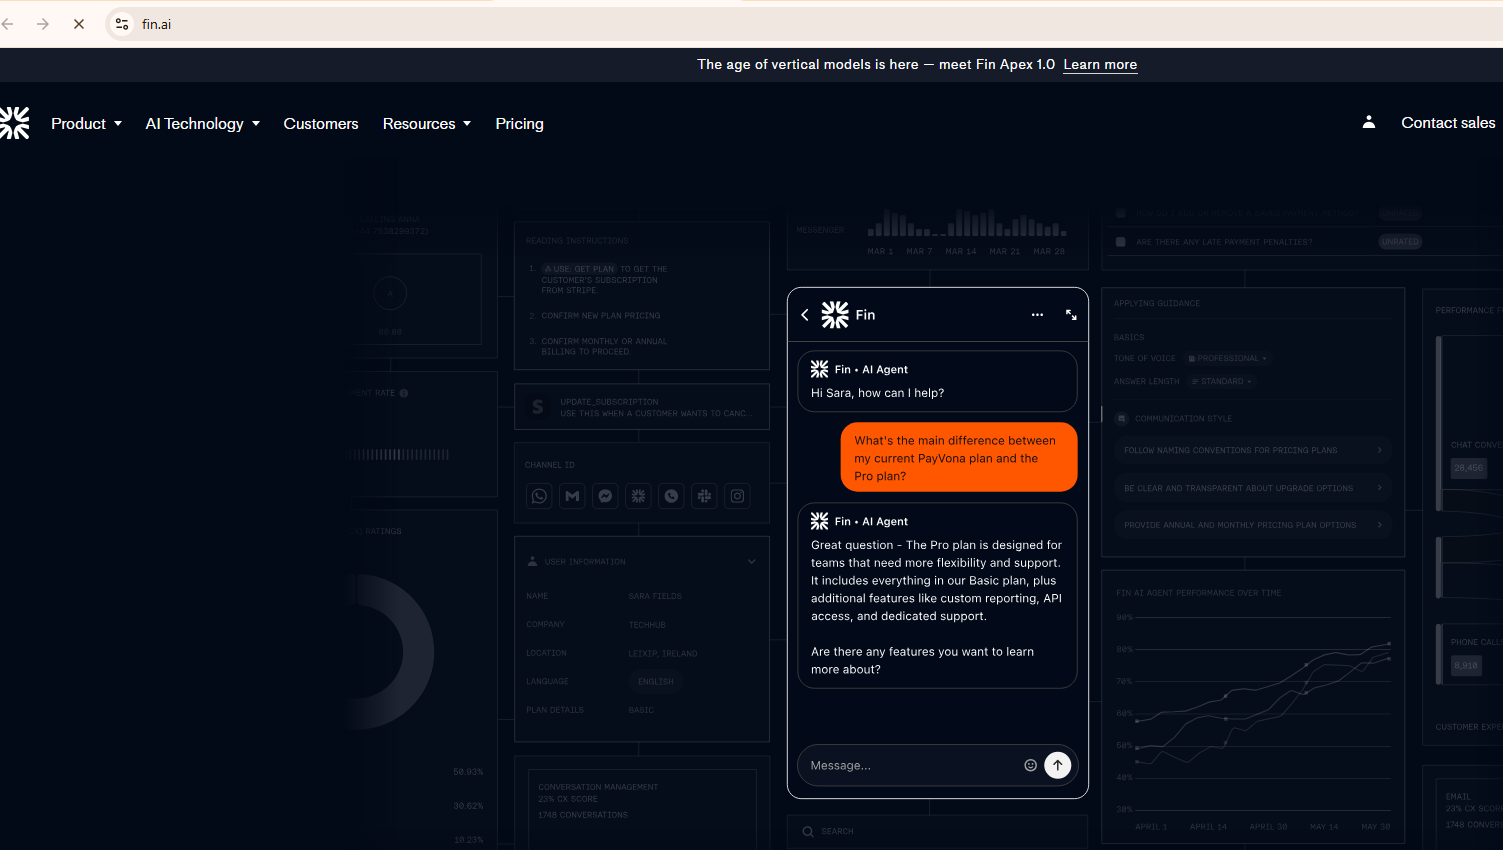Click the Fin logo in the navigation bar
This screenshot has height=850, width=1503.
coord(15,122)
